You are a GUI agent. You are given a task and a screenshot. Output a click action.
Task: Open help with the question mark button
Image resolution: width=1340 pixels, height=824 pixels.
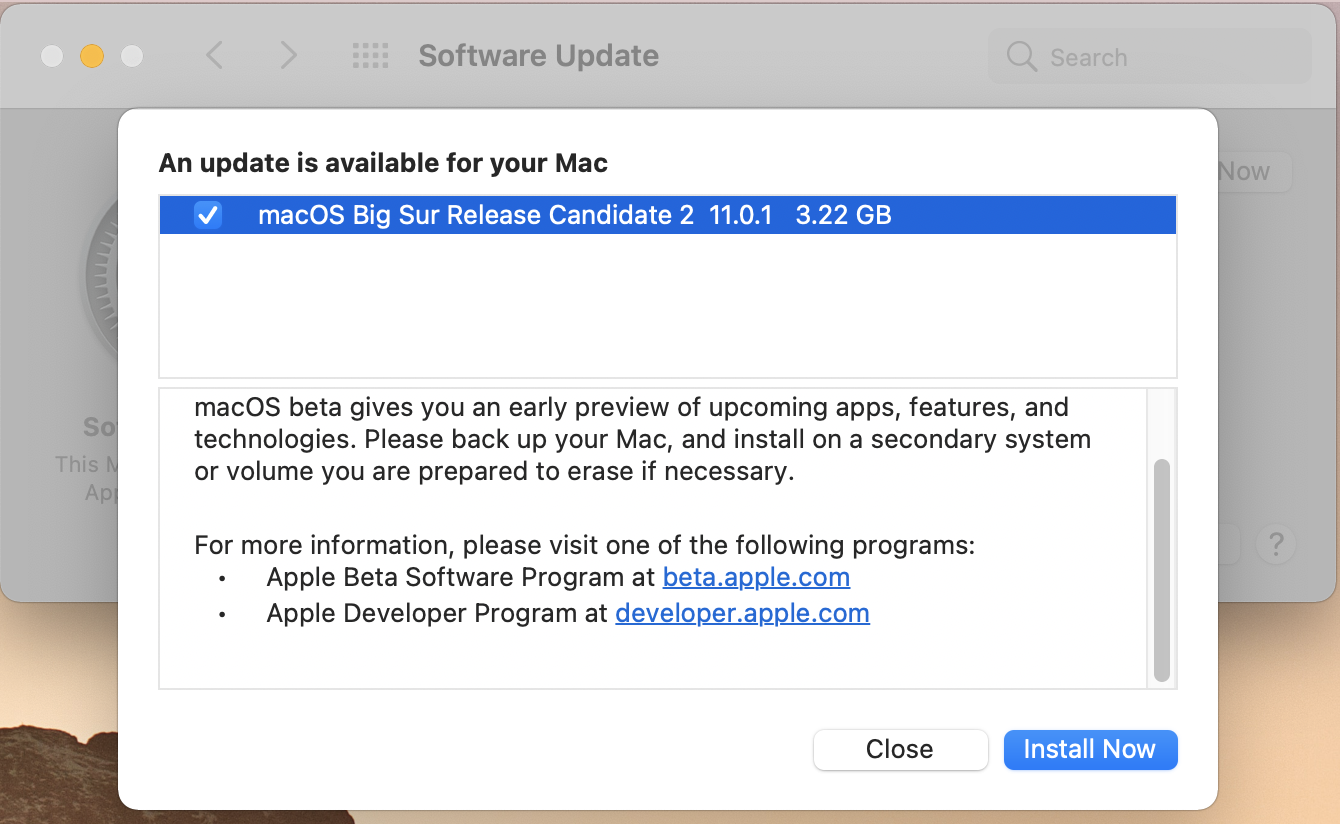(x=1276, y=545)
